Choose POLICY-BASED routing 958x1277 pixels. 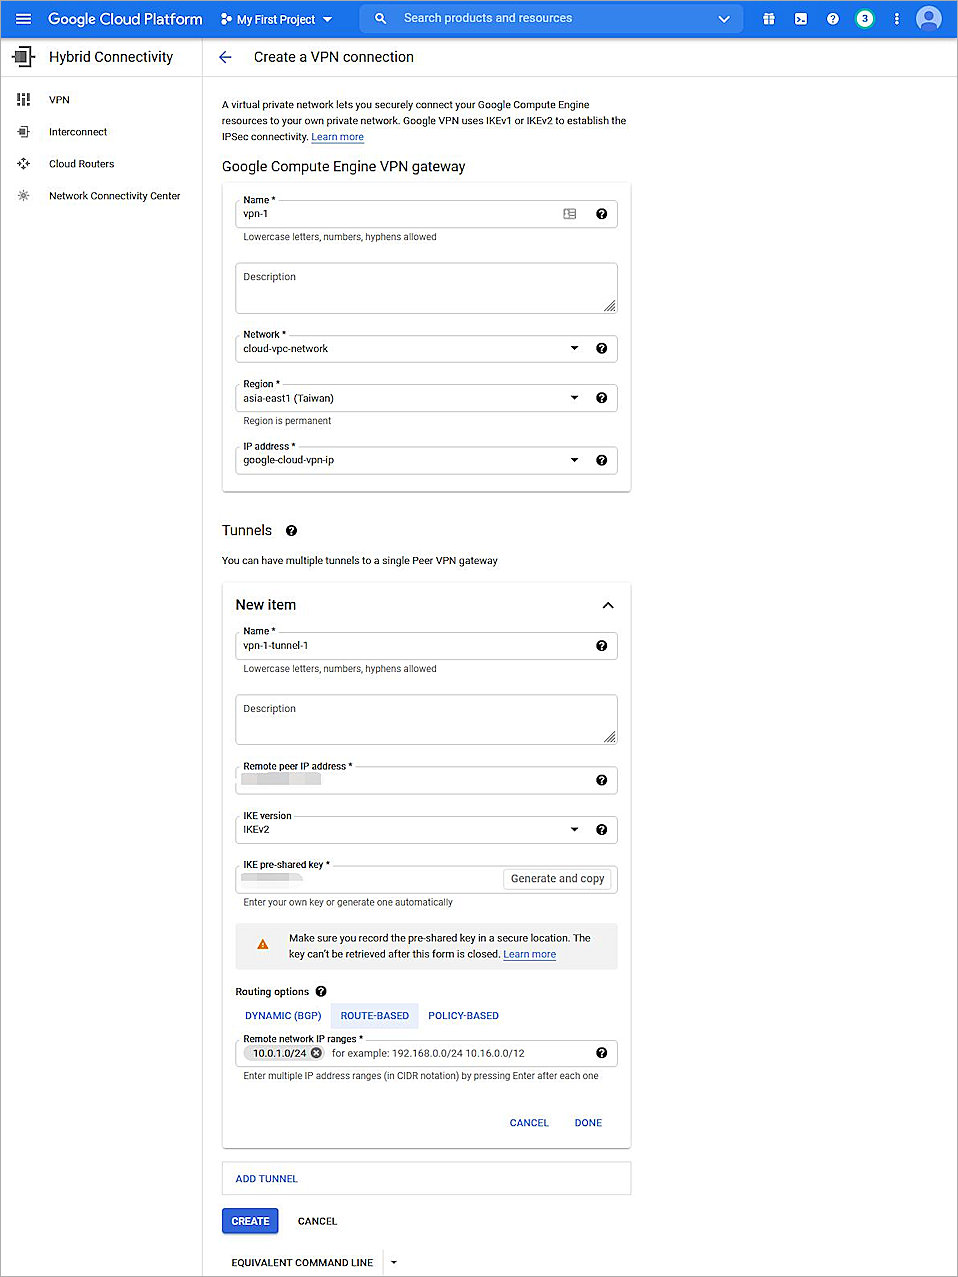tap(463, 1015)
